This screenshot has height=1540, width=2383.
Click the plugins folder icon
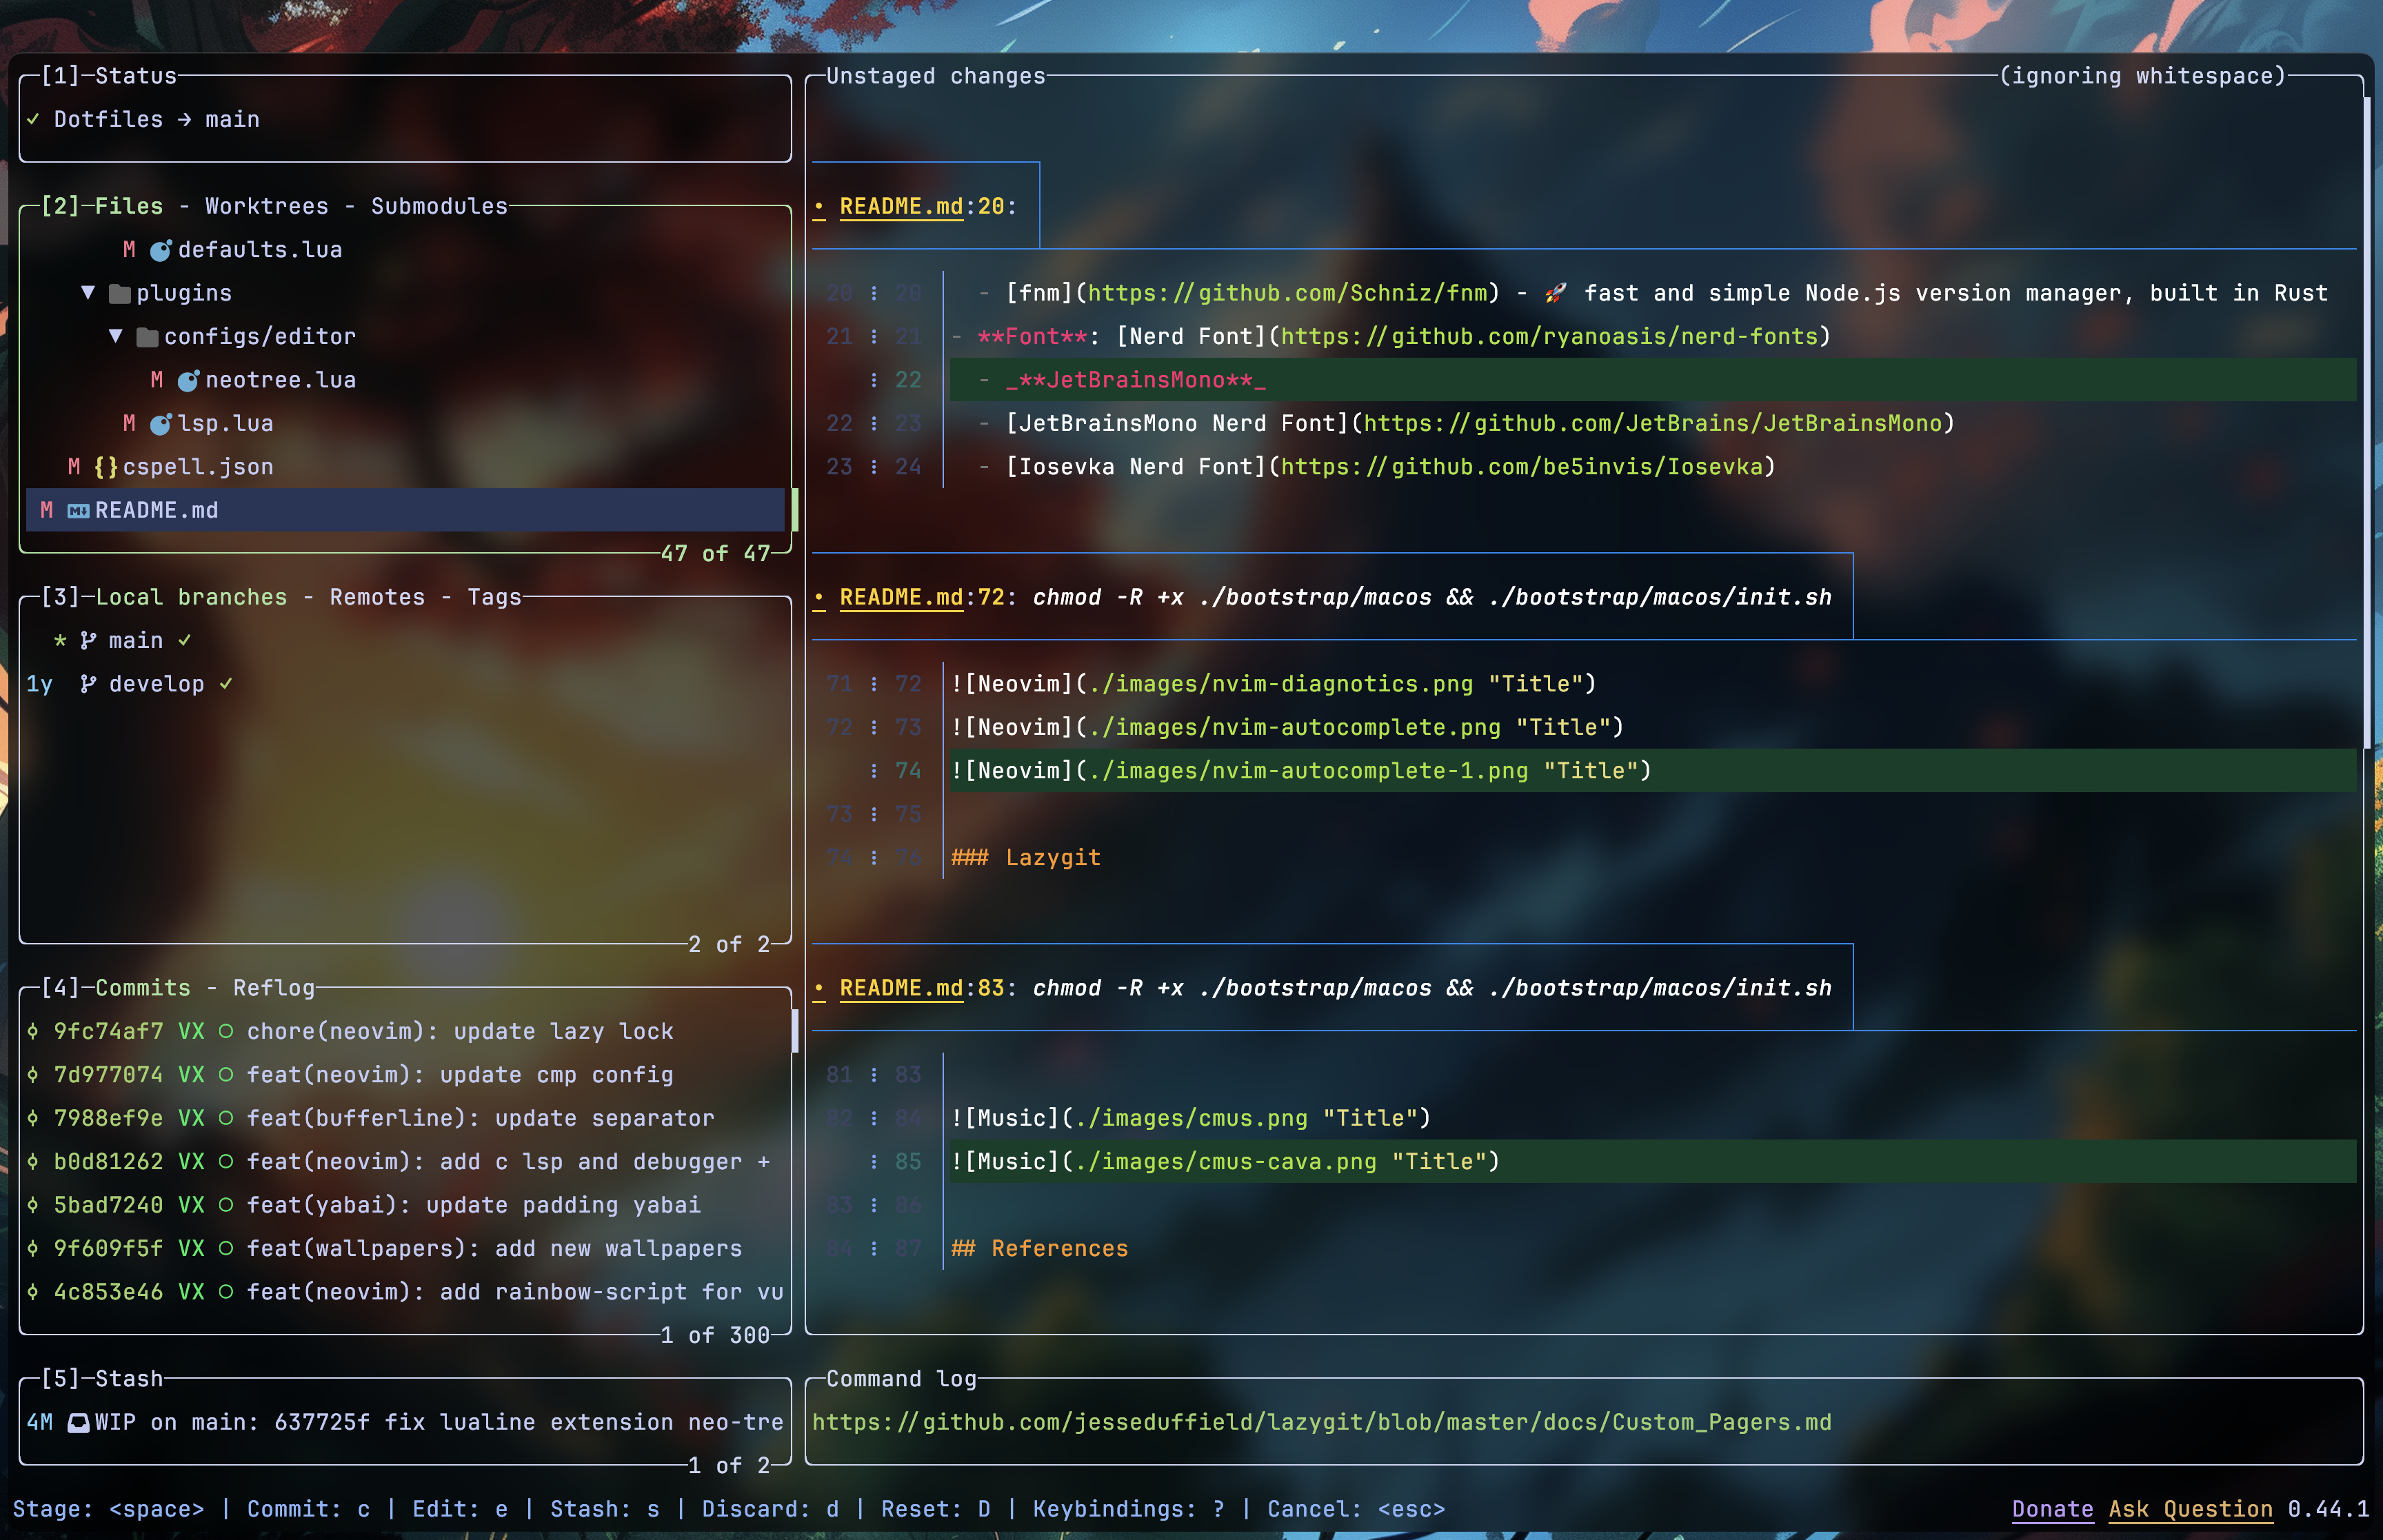coord(120,294)
